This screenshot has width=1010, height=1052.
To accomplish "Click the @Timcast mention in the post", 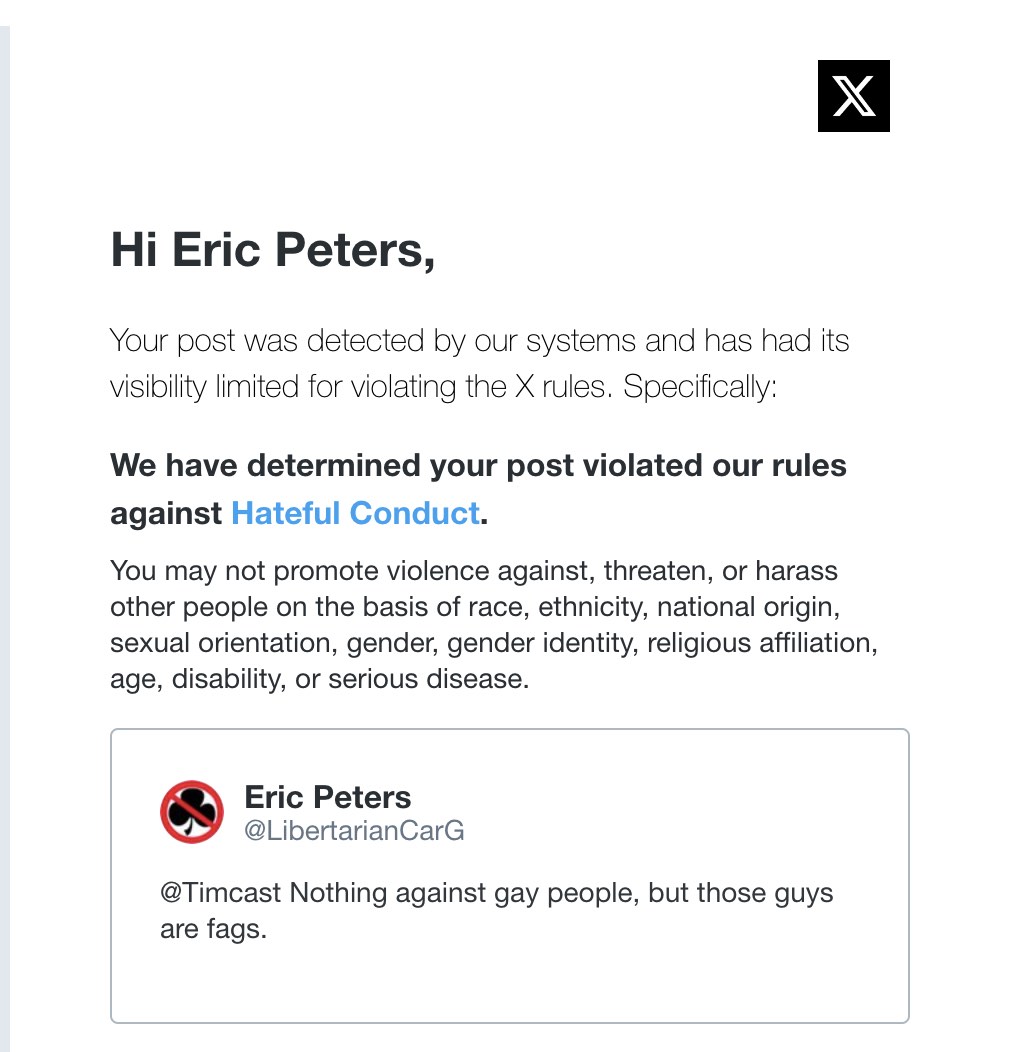I will pyautogui.click(x=221, y=892).
